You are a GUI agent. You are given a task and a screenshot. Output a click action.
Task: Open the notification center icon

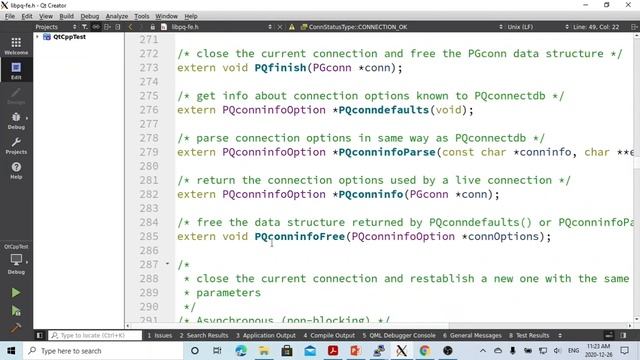tap(624, 351)
